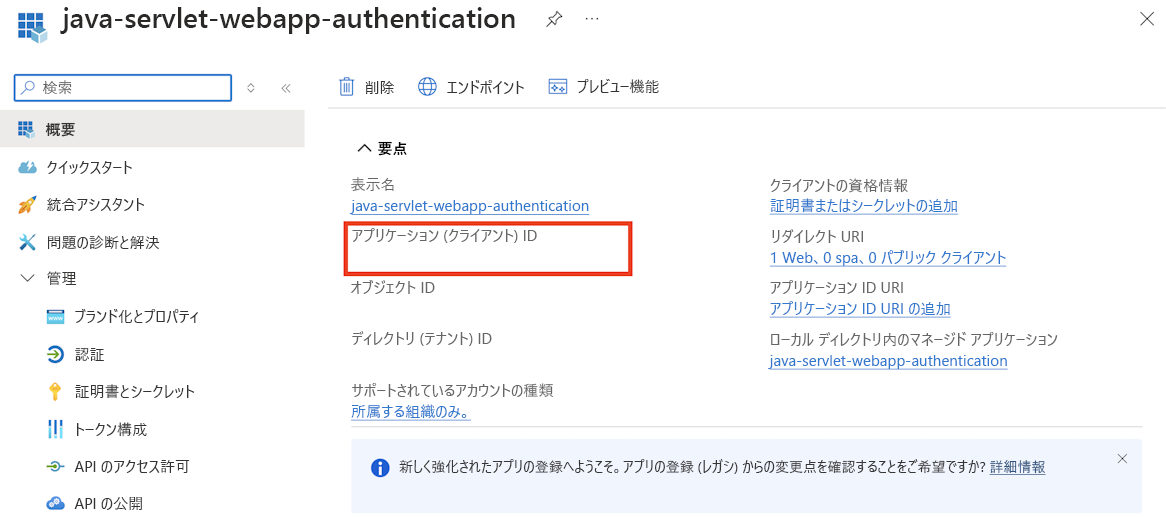
Task: Click the 認証 arrow-circle icon
Action: tap(55, 354)
